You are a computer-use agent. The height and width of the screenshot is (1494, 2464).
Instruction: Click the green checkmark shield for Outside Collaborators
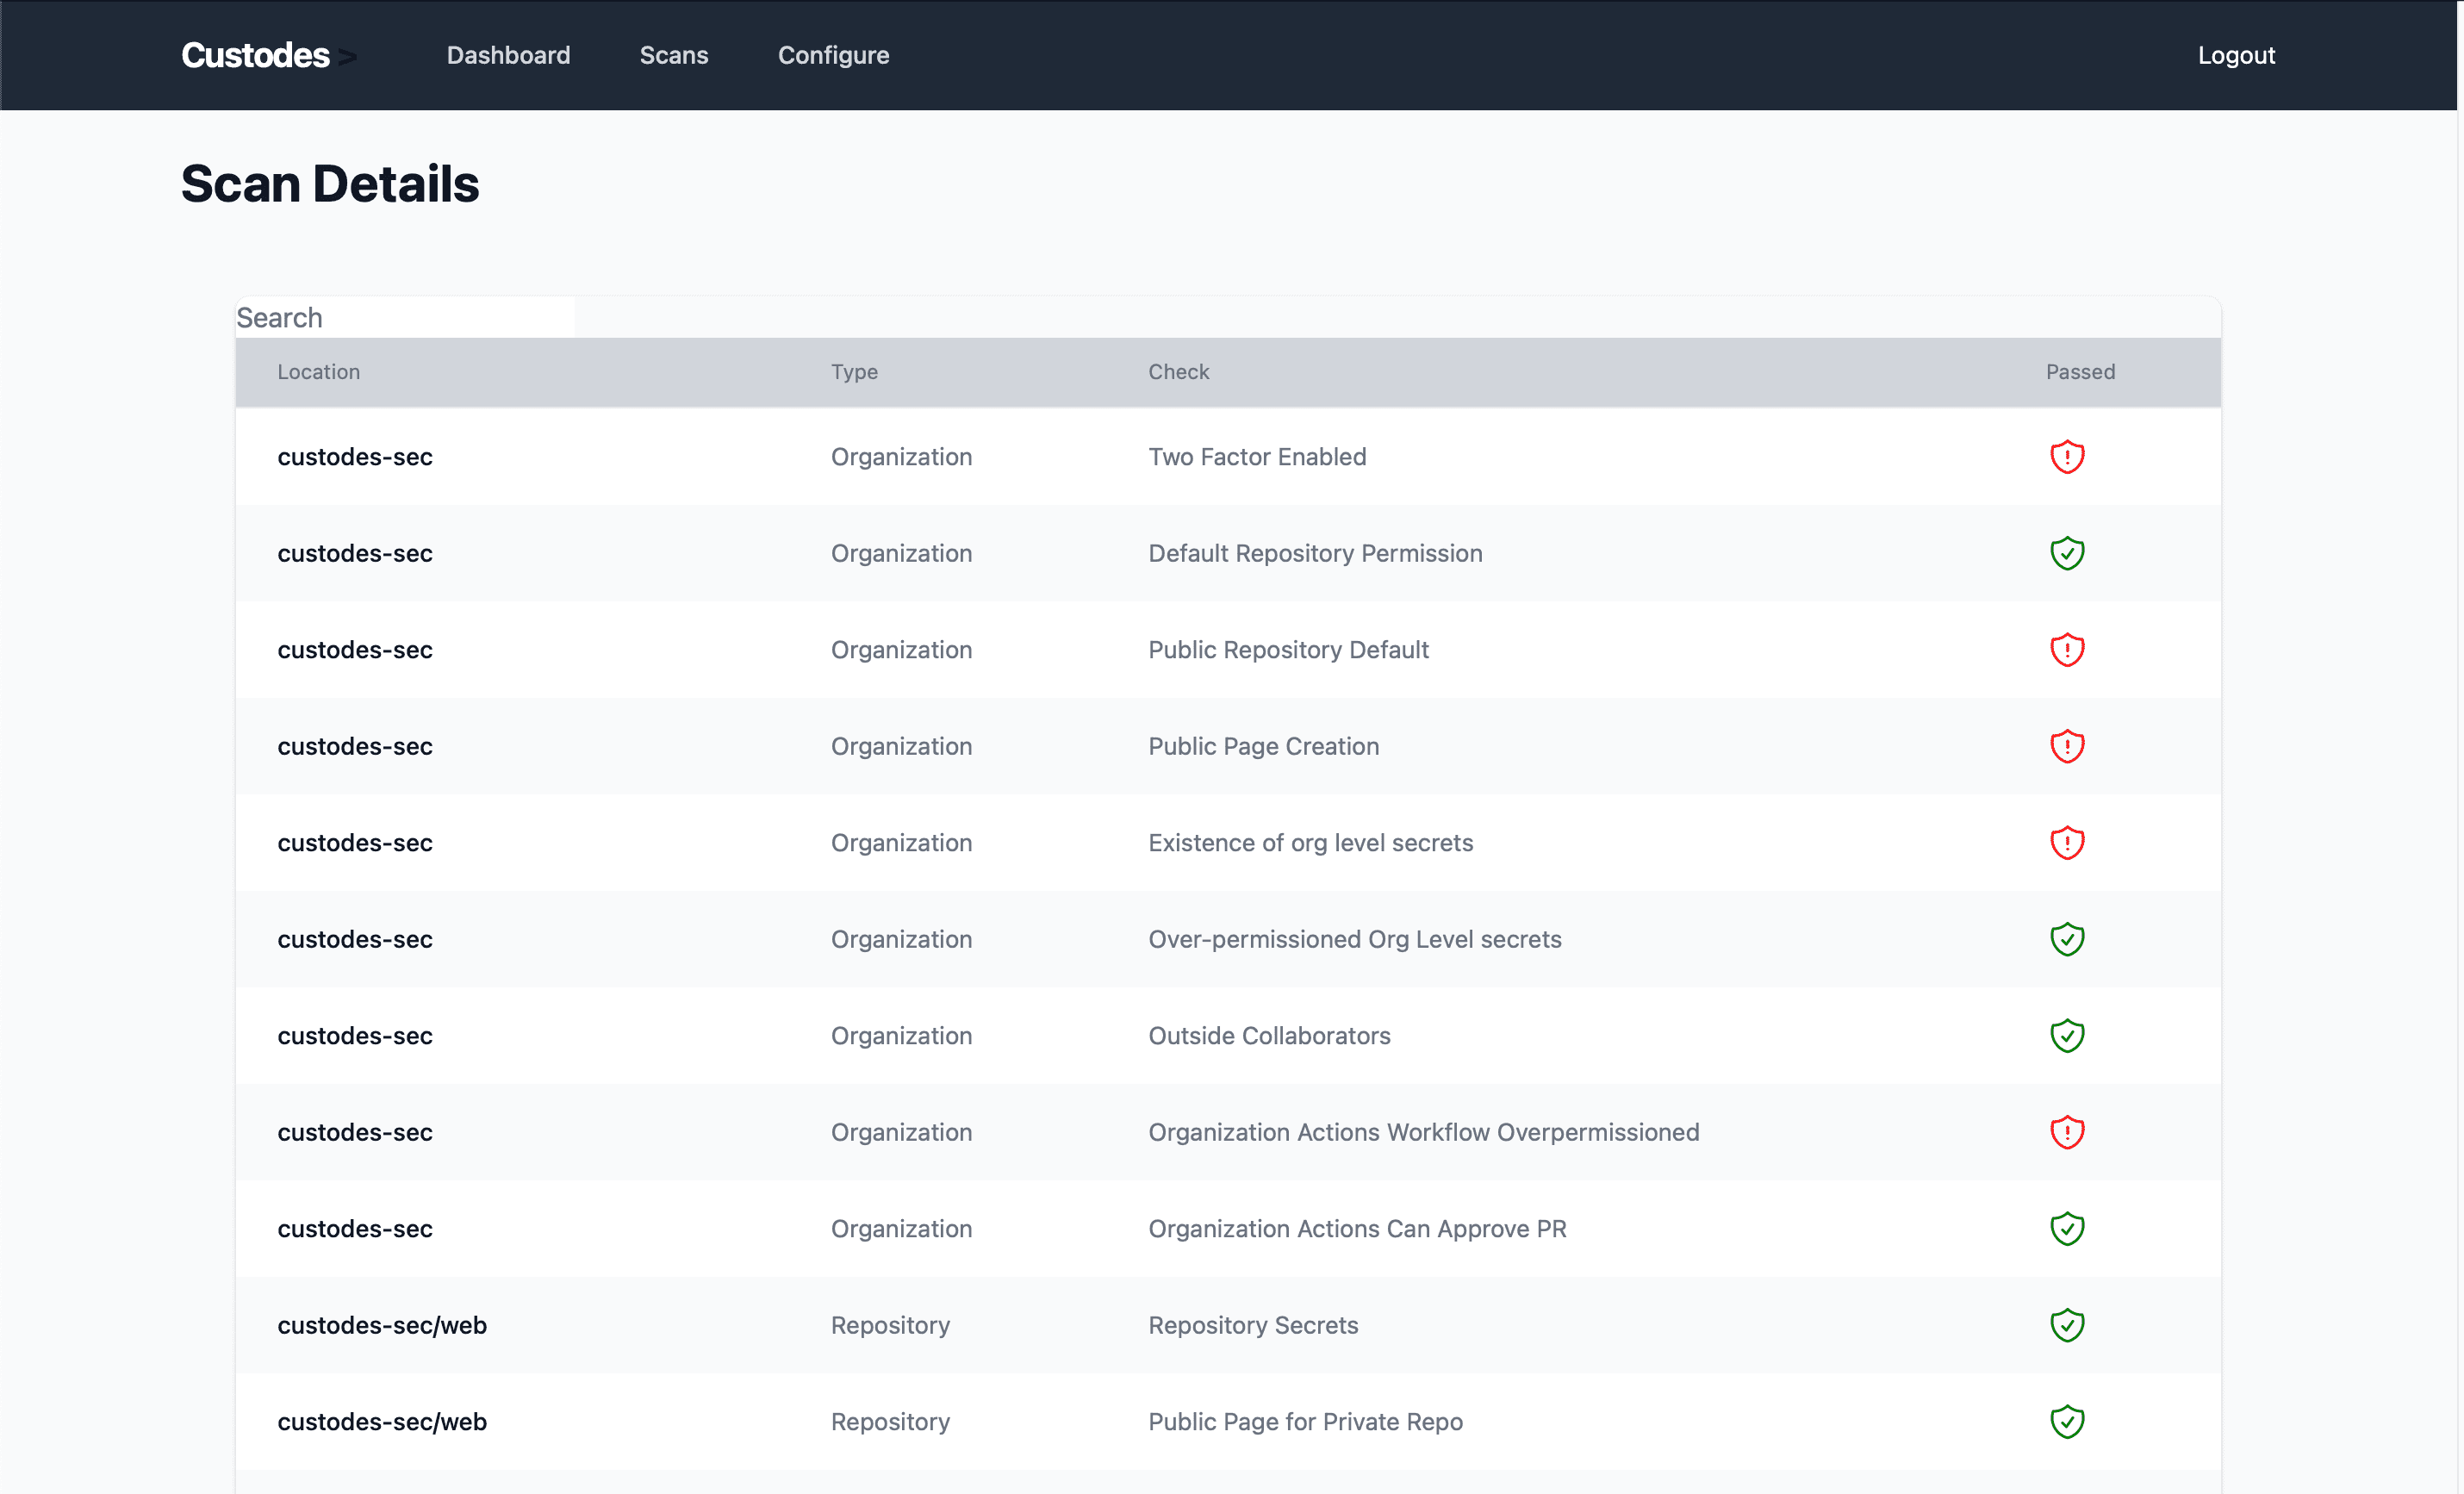(2067, 1035)
